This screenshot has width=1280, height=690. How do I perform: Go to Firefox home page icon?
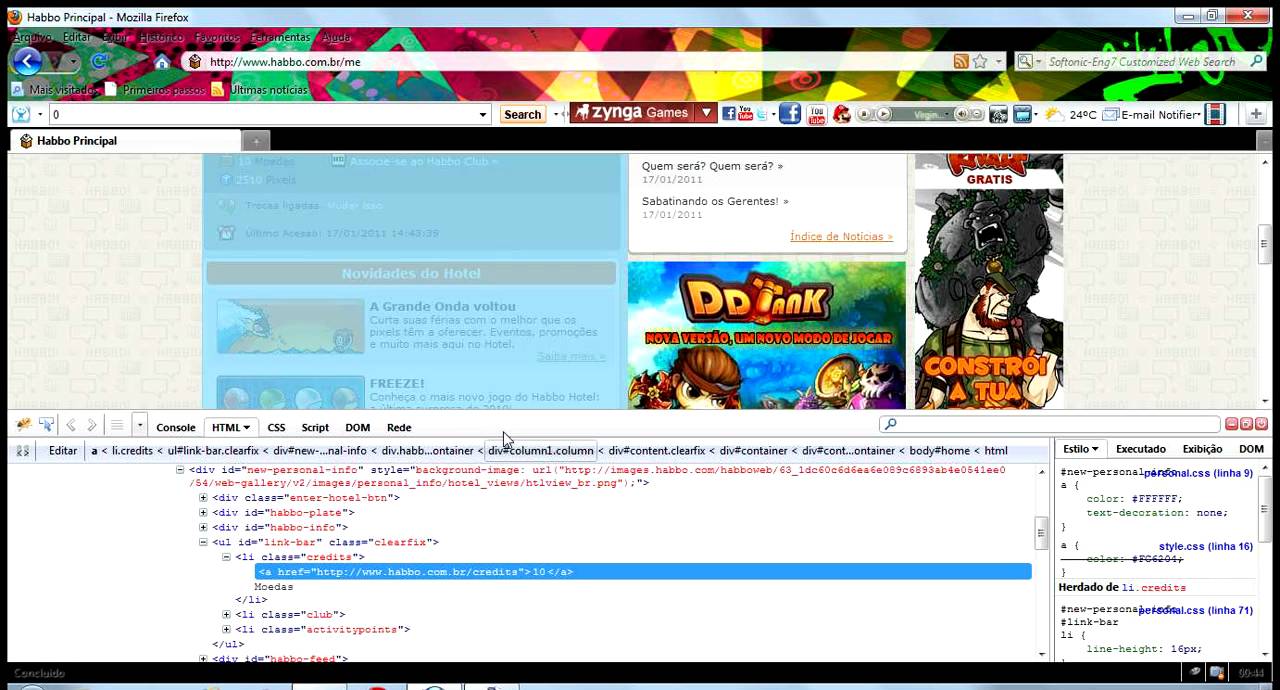(162, 62)
